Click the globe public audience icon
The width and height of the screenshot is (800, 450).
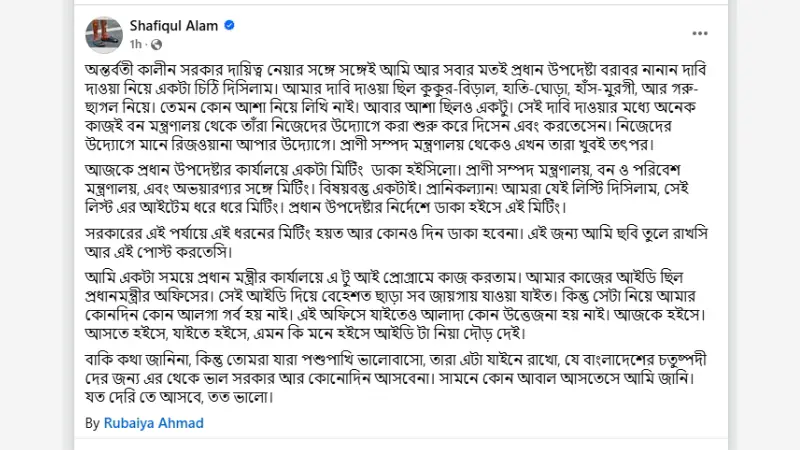[x=157, y=44]
